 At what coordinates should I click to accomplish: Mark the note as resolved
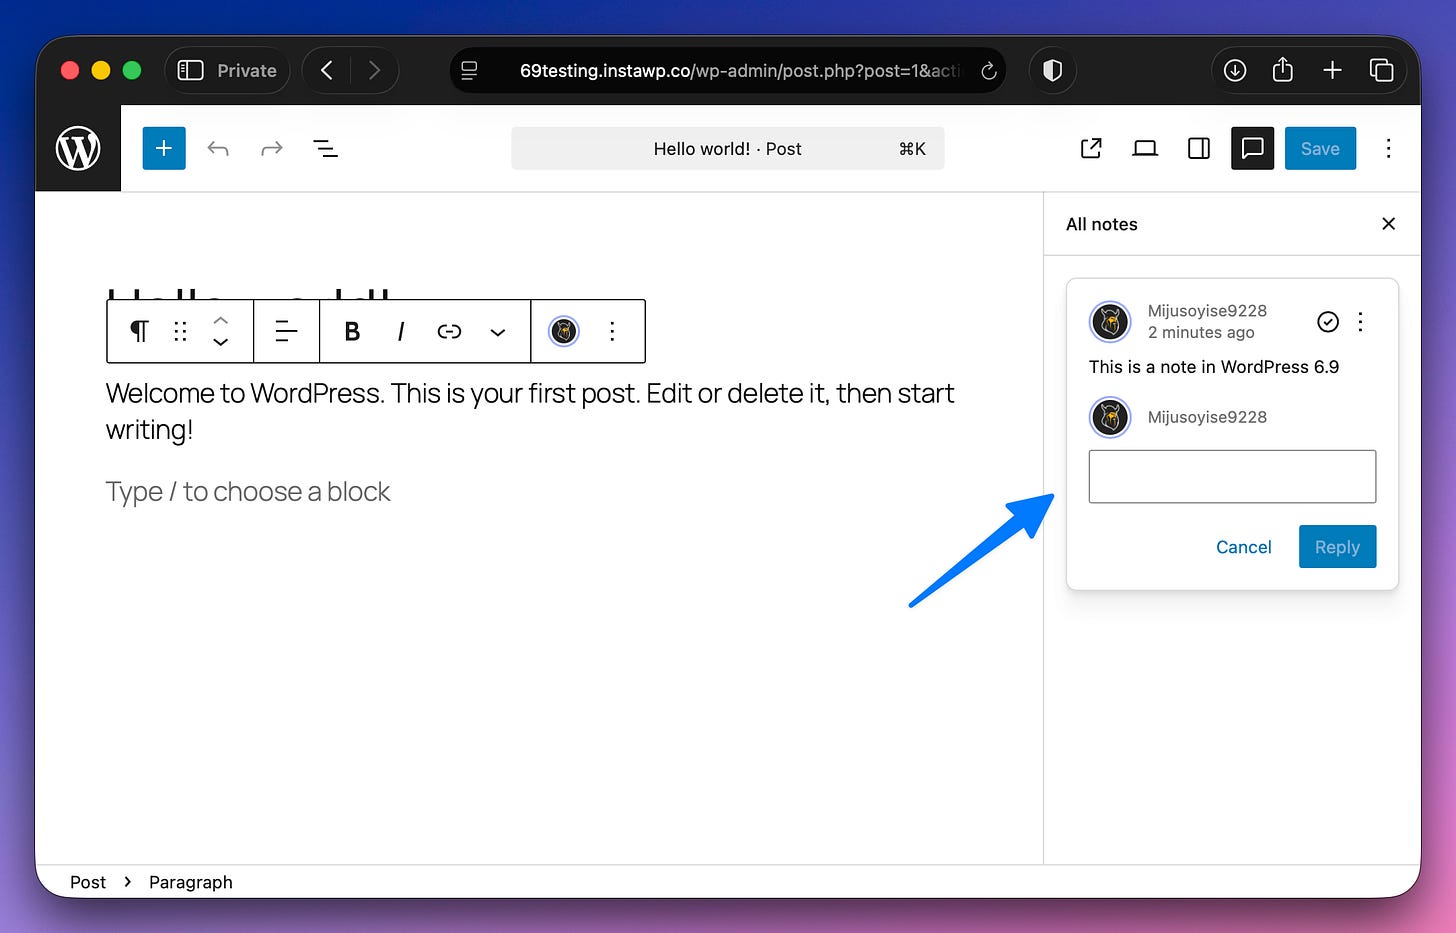(x=1328, y=322)
